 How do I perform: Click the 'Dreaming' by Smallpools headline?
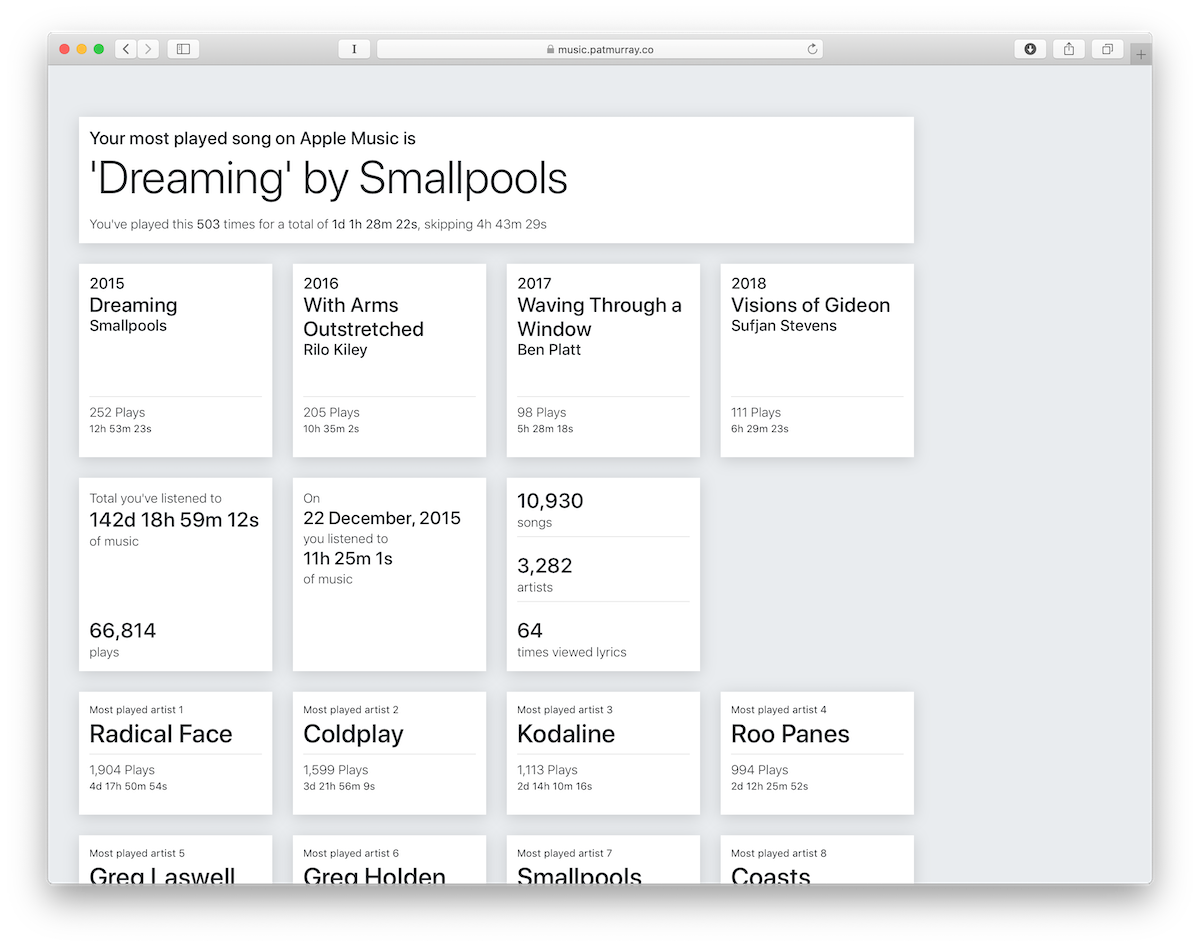327,180
